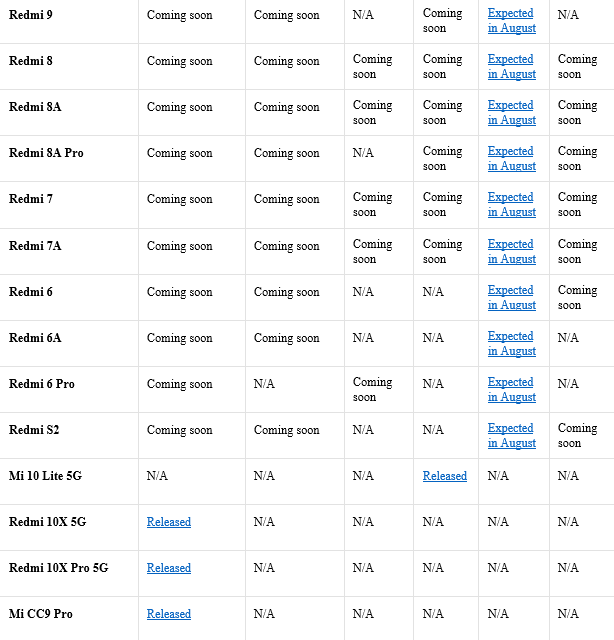This screenshot has height=640, width=614.
Task: Select the Redmi 10X Pro 5G row label
Action: click(x=58, y=568)
